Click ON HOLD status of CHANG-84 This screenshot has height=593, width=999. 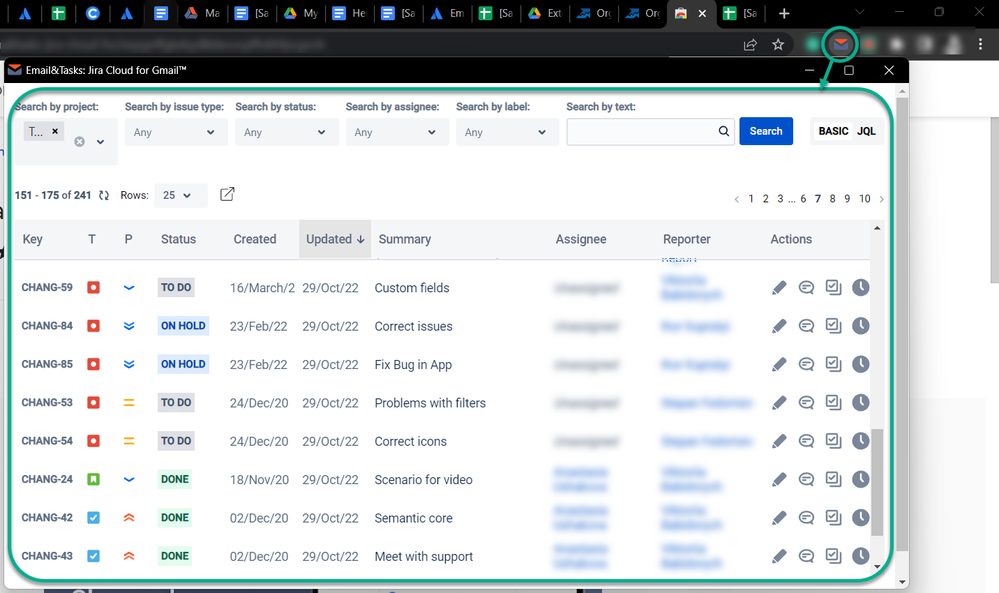pyautogui.click(x=183, y=325)
